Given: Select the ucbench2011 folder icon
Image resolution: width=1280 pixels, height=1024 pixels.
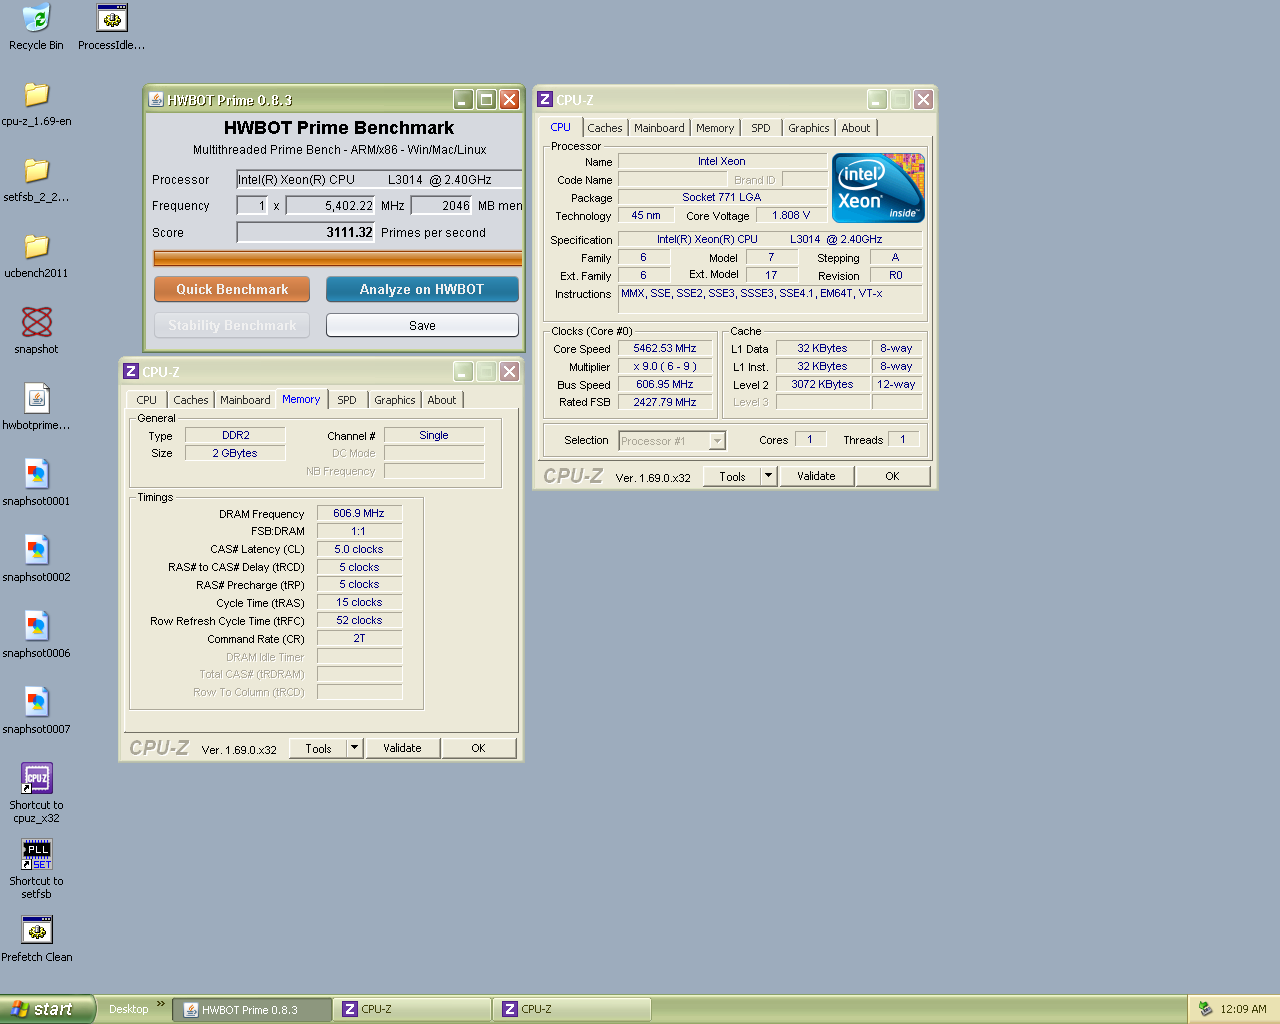Looking at the screenshot, I should point(36,246).
